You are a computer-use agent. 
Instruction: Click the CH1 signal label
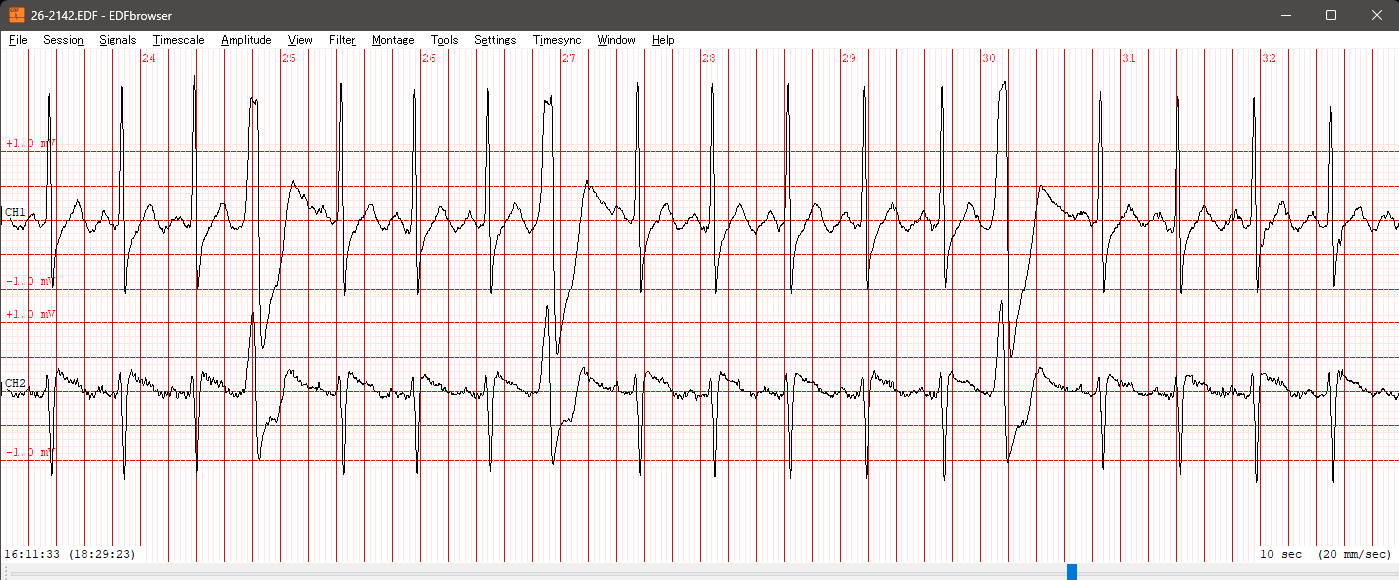[16, 212]
